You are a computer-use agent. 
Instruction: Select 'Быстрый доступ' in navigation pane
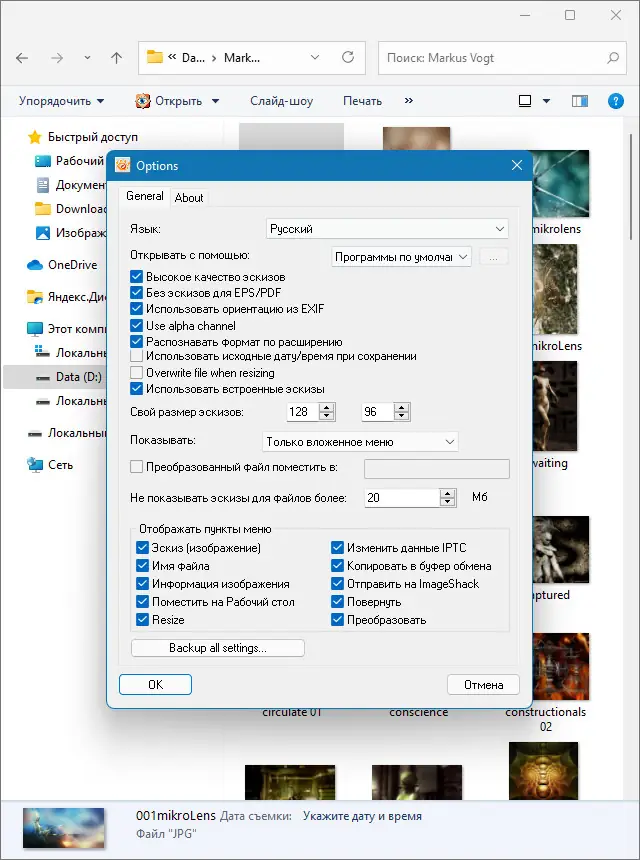(82, 137)
